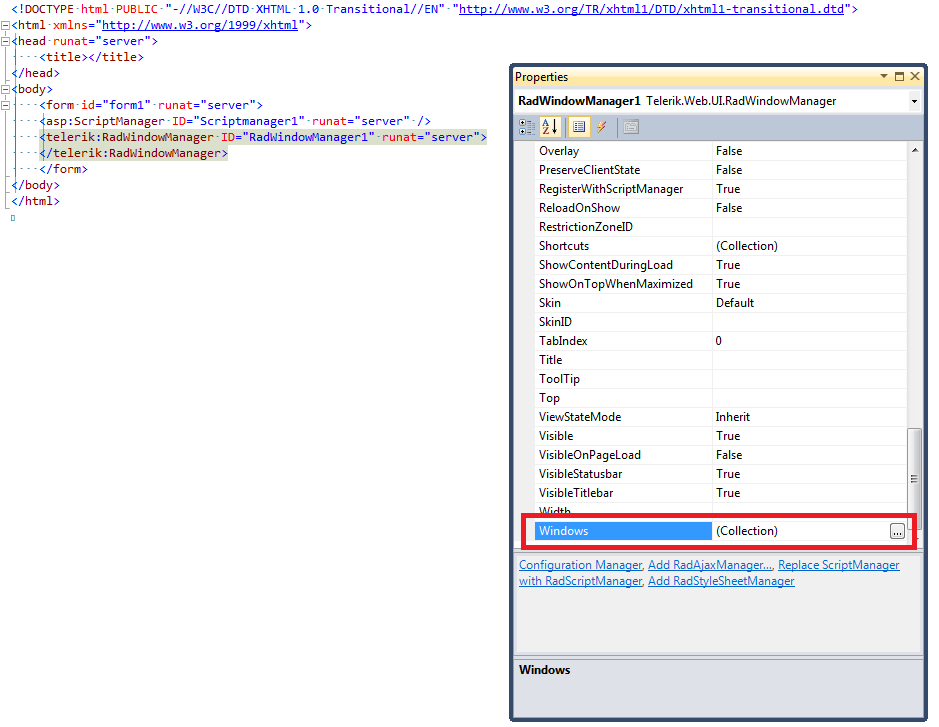Collapse the form element outline node
Viewport: 939px width, 727px height.
coord(5,105)
